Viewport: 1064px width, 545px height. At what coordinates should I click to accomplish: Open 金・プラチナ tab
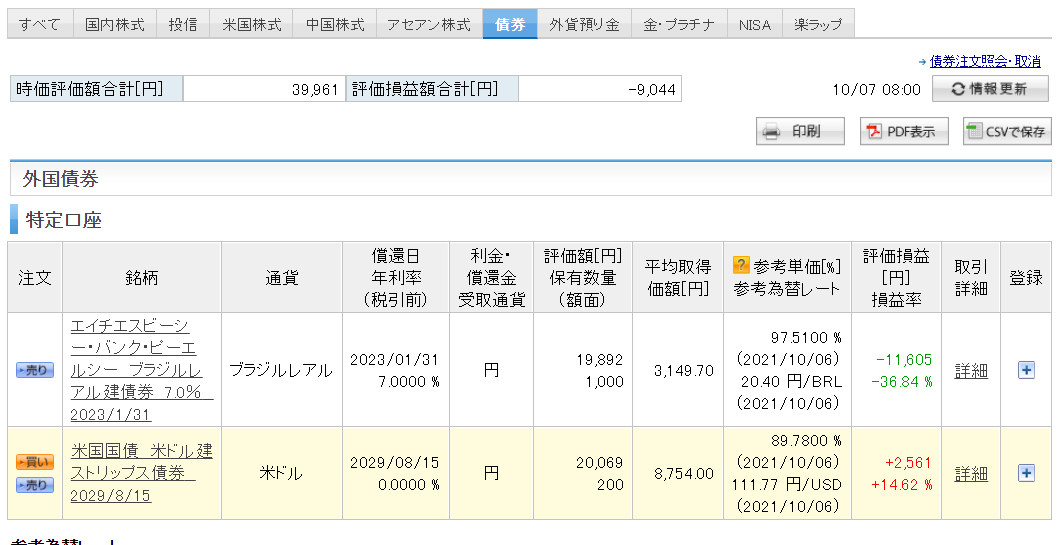[x=679, y=24]
